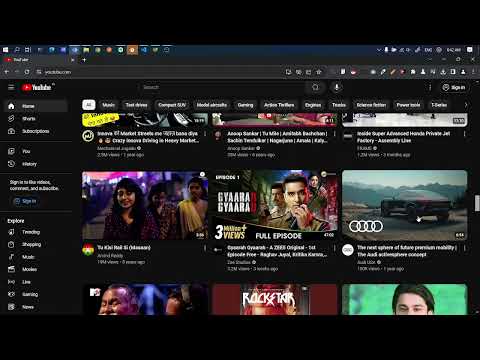
Task: Open channel avatar beside Innova Market Streets video
Action: point(88,136)
